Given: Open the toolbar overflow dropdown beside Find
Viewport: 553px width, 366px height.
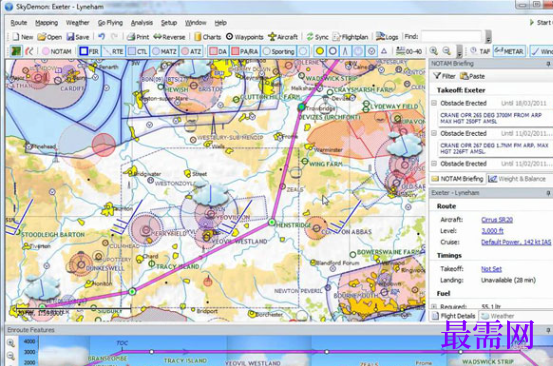Looking at the screenshot, I should coord(488,37).
